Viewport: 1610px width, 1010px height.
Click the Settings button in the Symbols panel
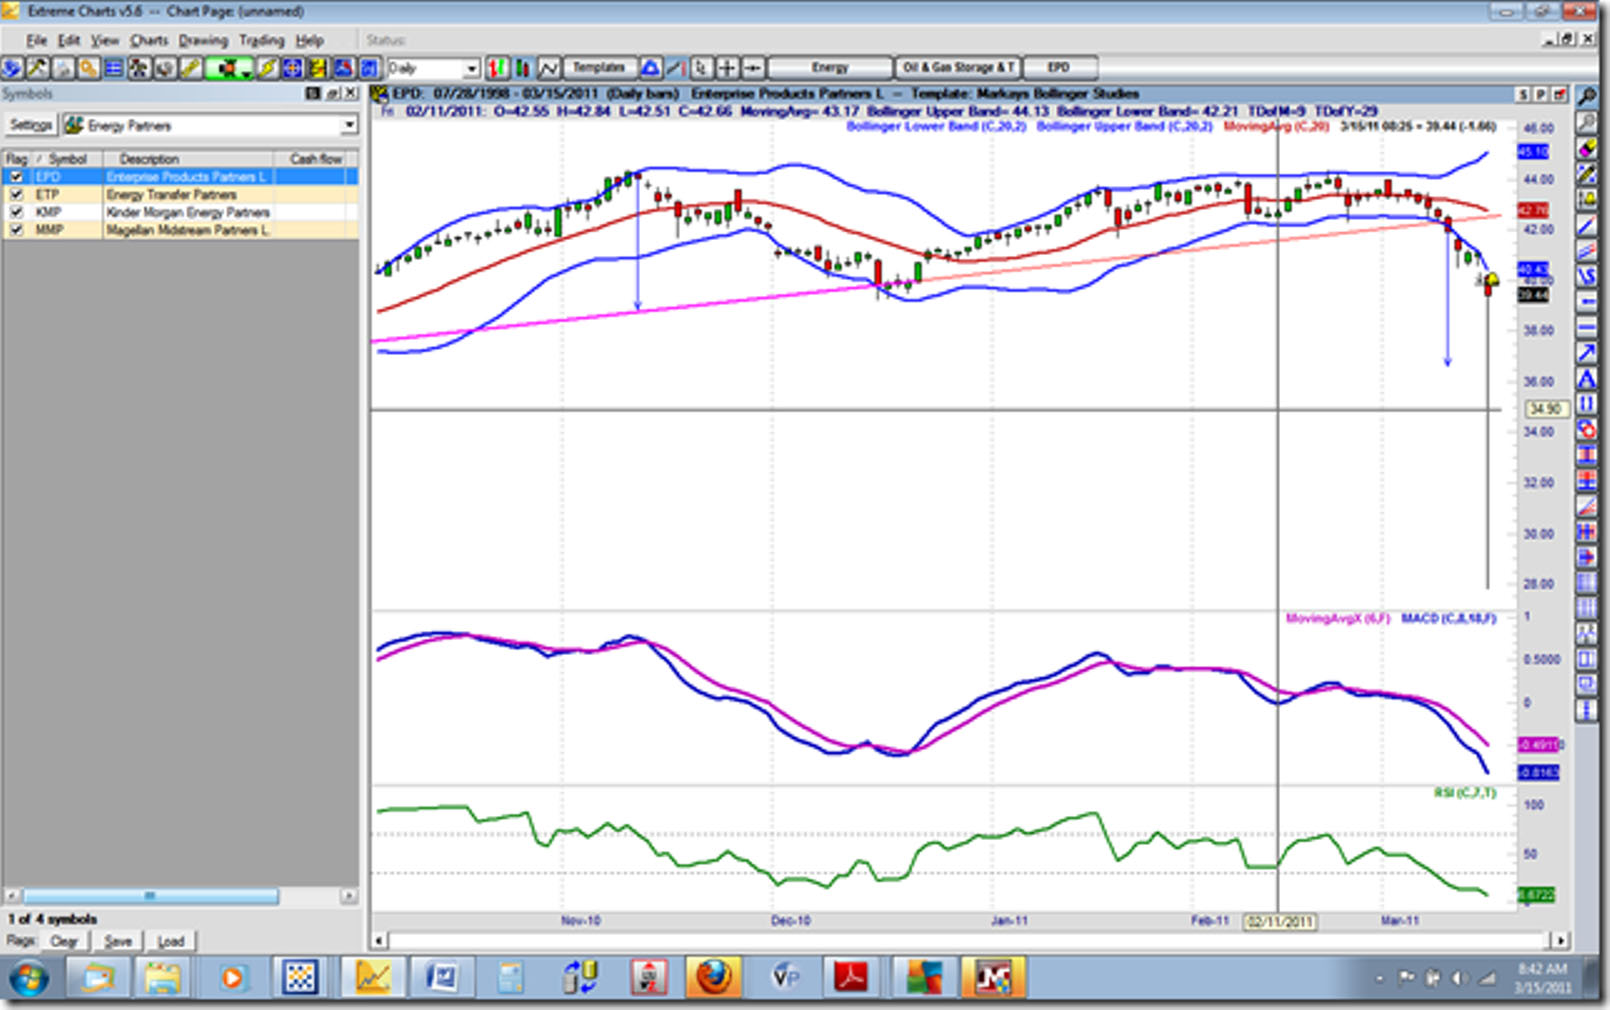point(31,126)
